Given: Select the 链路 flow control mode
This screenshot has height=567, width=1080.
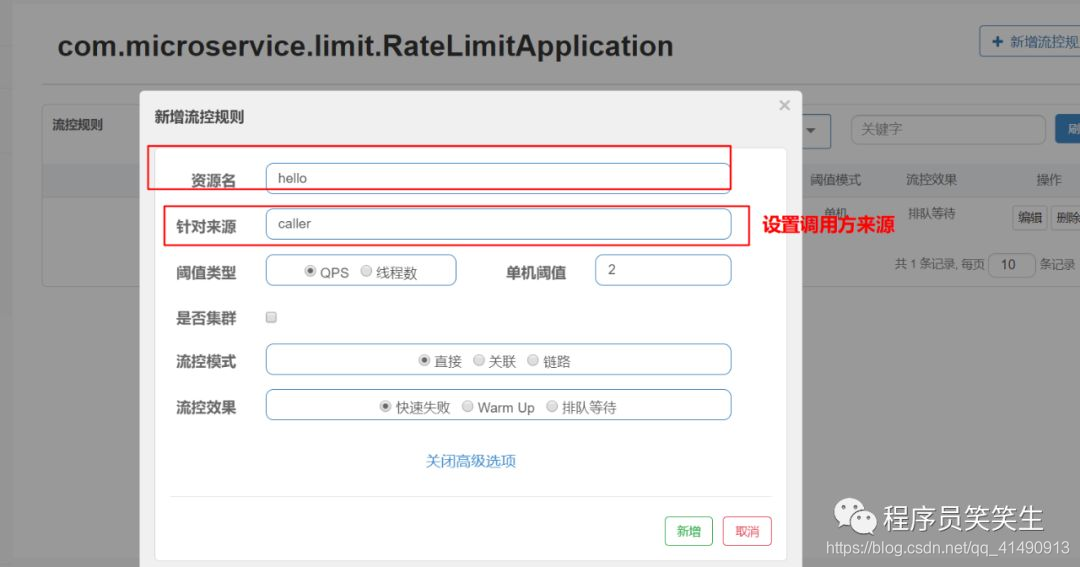Looking at the screenshot, I should tap(532, 360).
